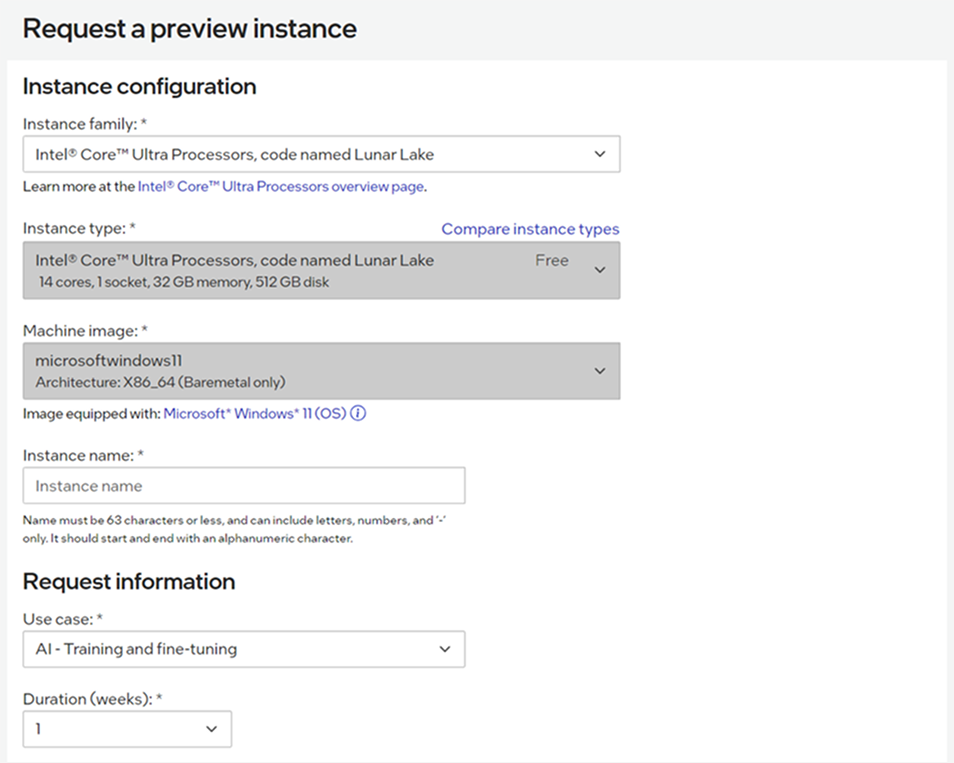This screenshot has height=763, width=954.
Task: Click the chevron arrow in Use case field
Action: click(x=445, y=649)
